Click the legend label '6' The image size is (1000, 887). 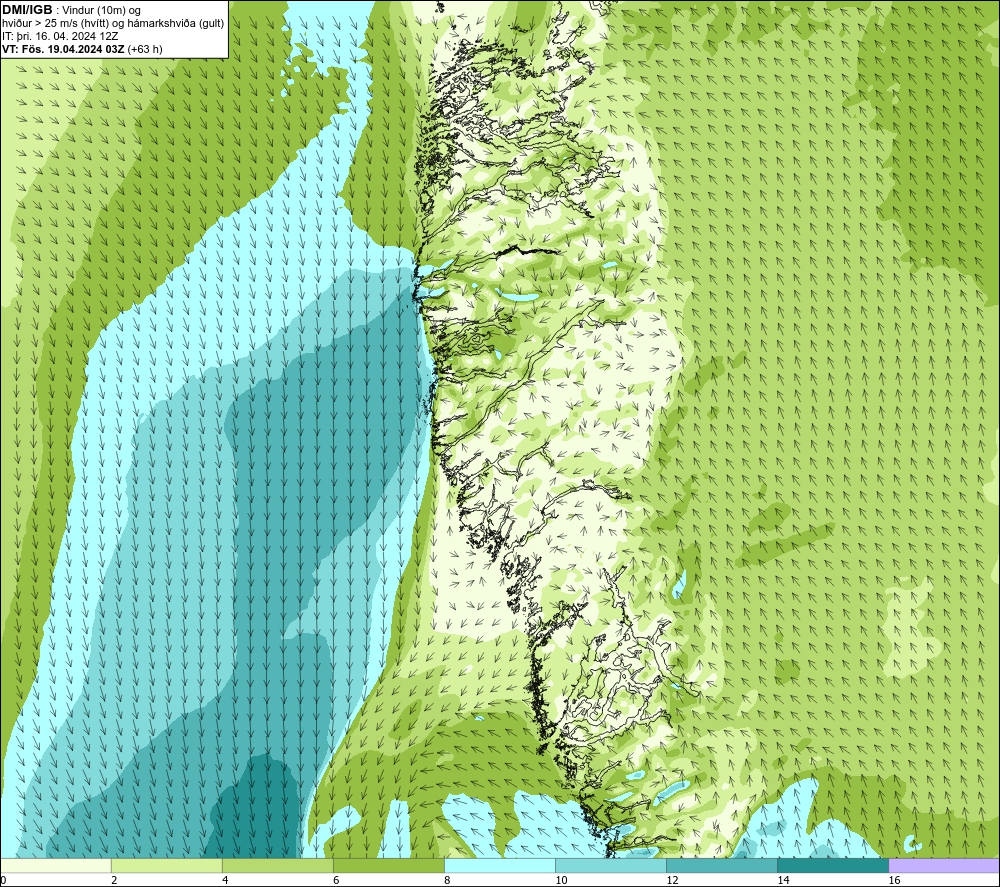tap(336, 881)
